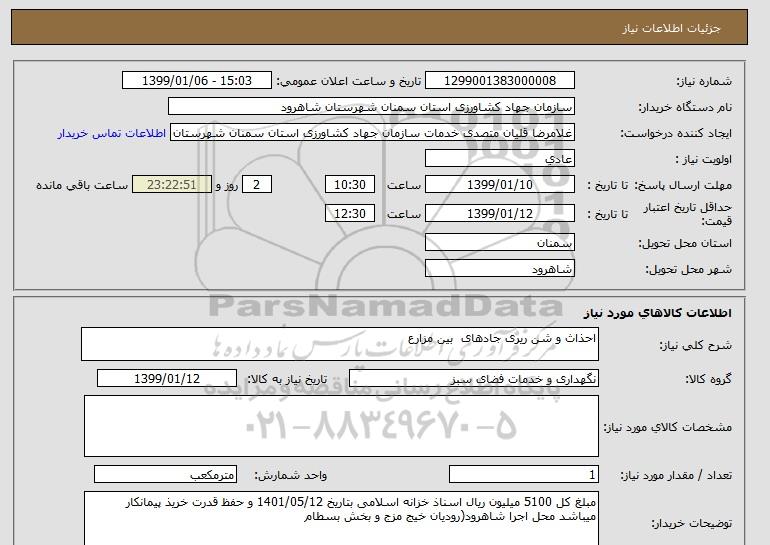Click the label واحد شمارش

click(291, 476)
